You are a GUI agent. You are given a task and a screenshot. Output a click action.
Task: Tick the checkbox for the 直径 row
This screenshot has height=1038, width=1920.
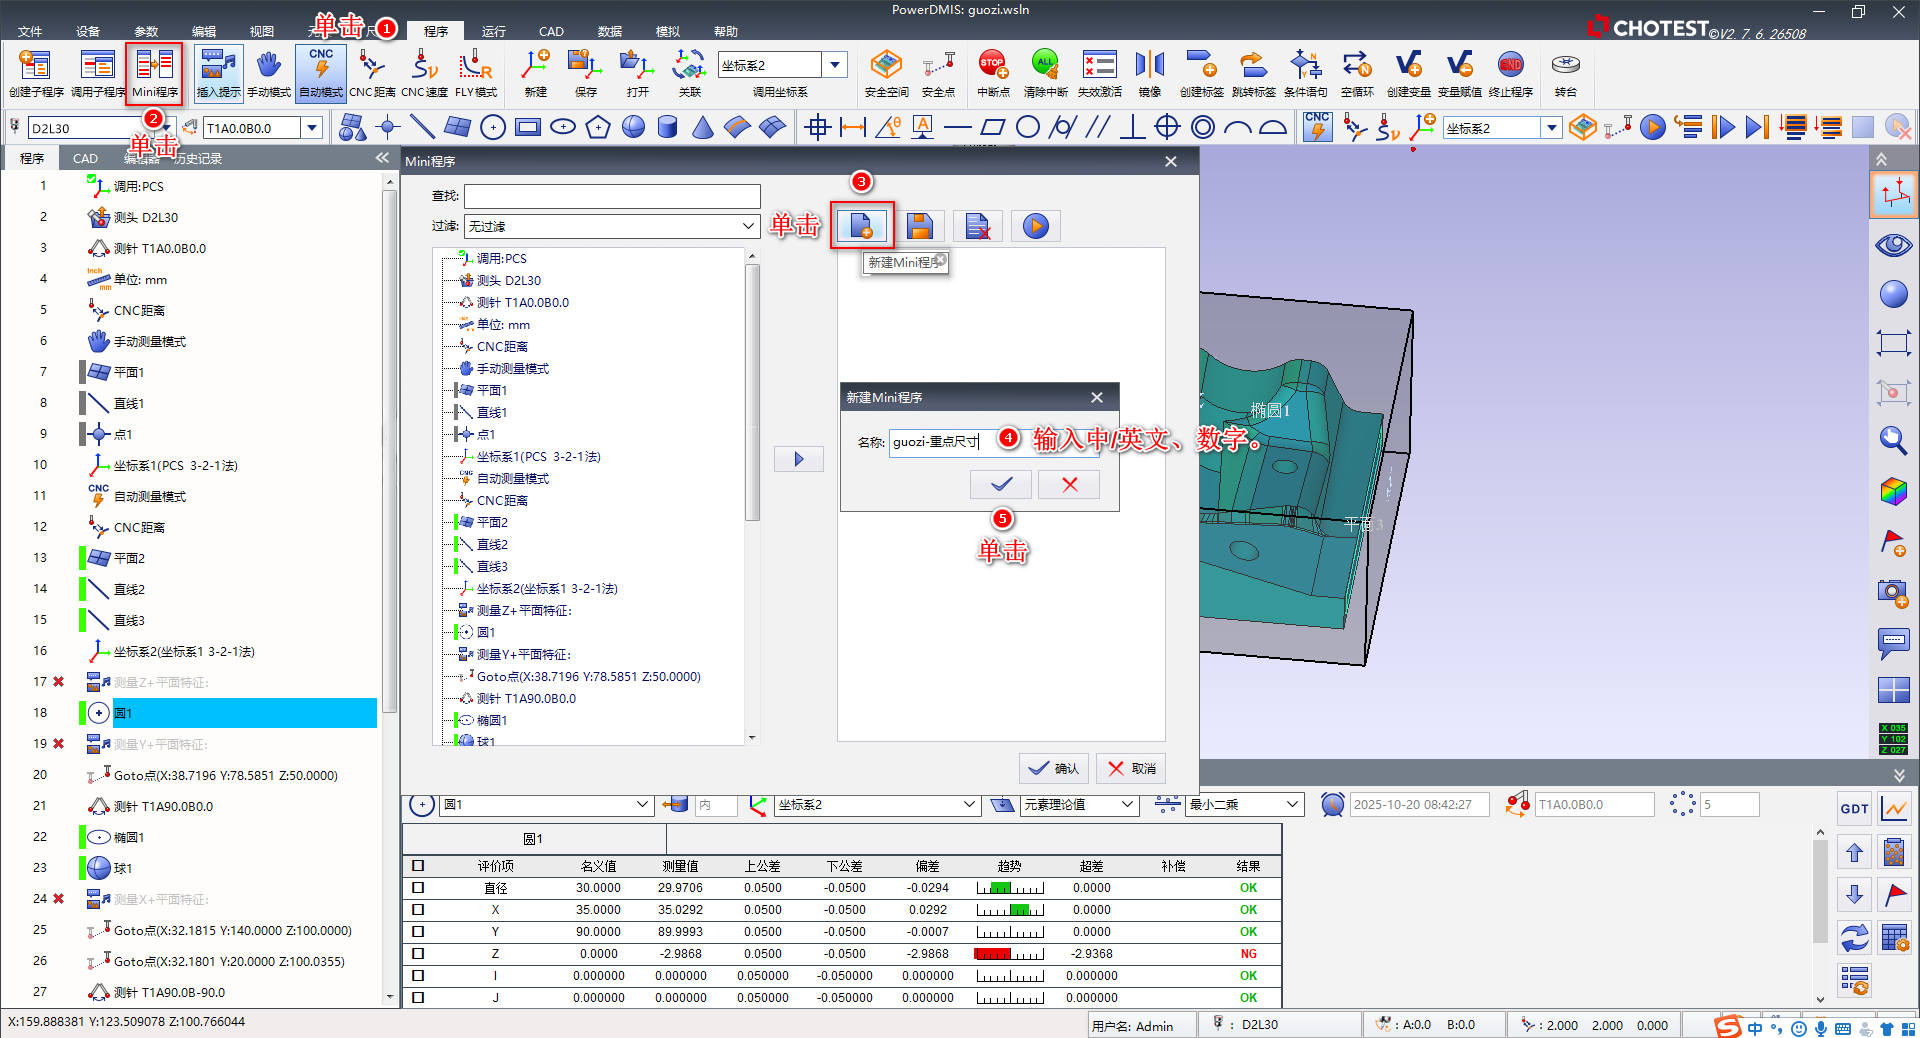click(418, 887)
